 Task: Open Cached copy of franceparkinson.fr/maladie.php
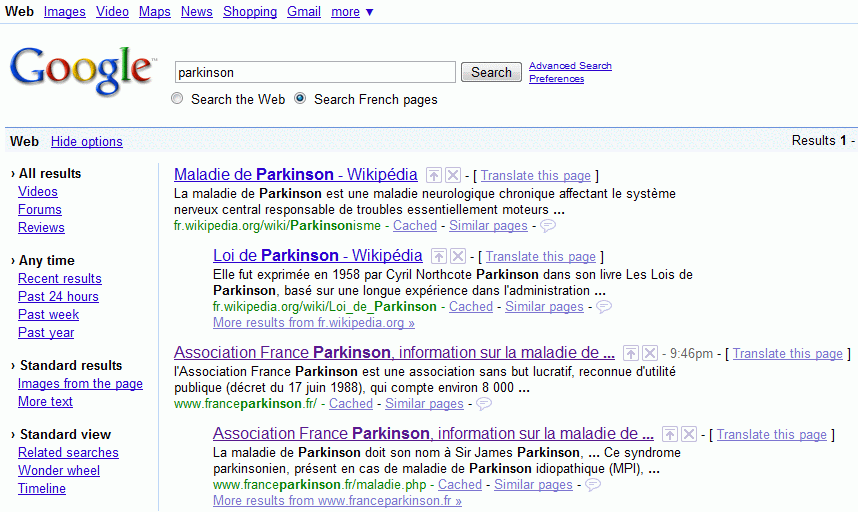click(460, 485)
